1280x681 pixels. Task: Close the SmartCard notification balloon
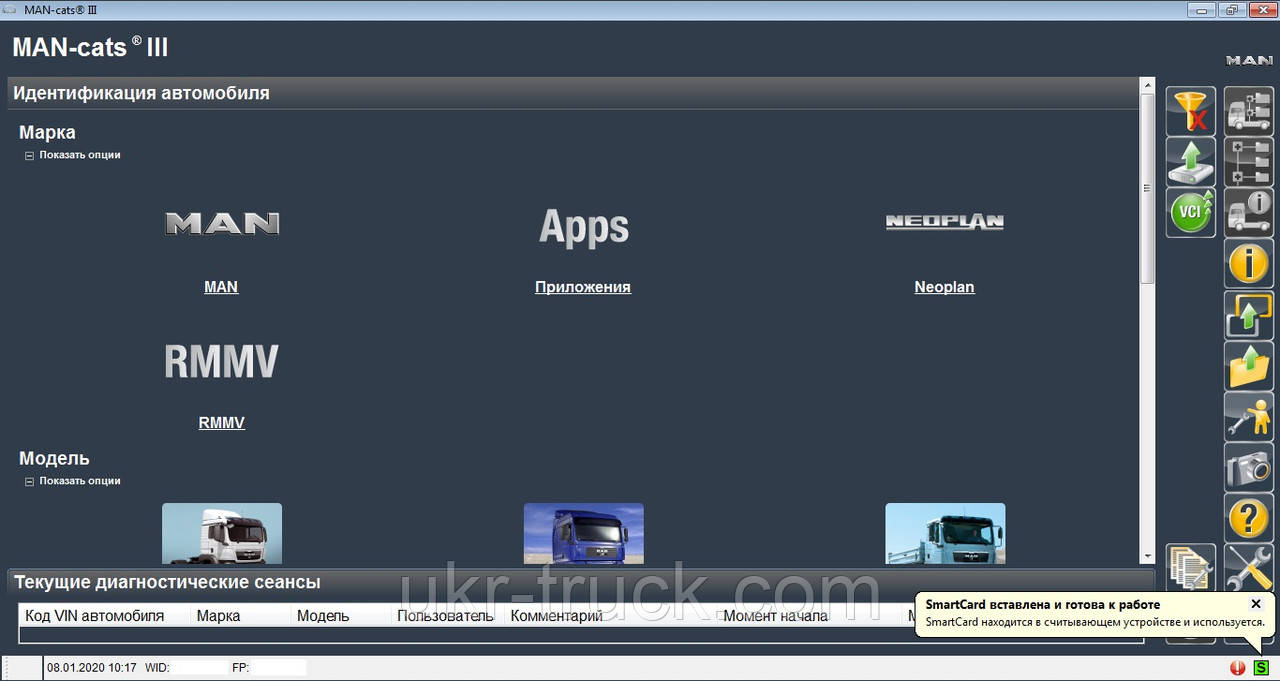[1256, 604]
